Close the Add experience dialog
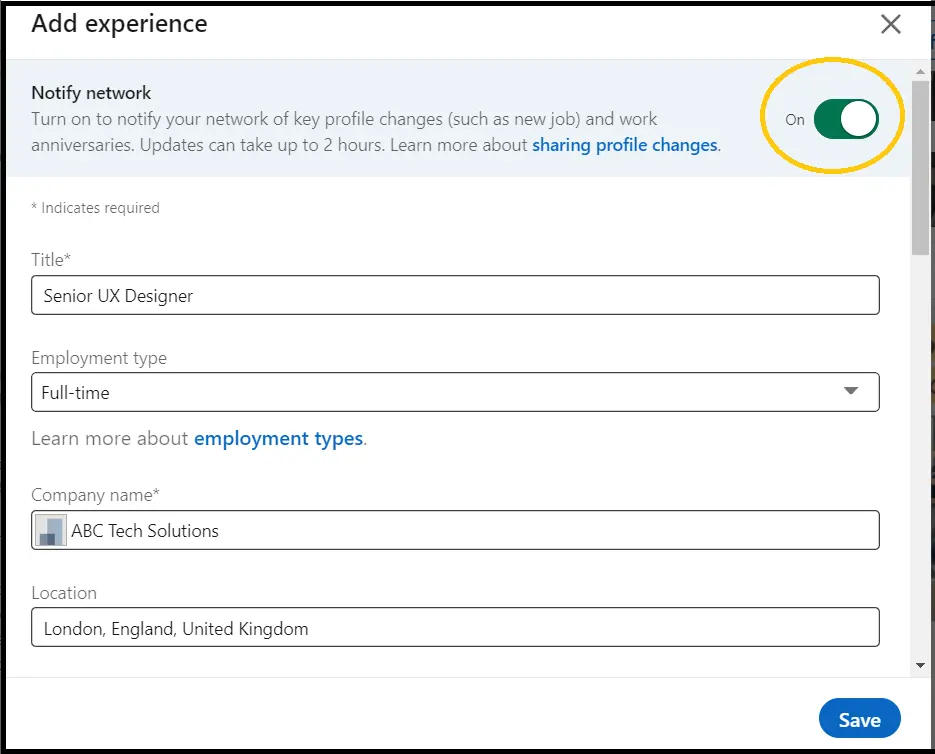The height and width of the screenshot is (754, 935). pyautogui.click(x=890, y=24)
